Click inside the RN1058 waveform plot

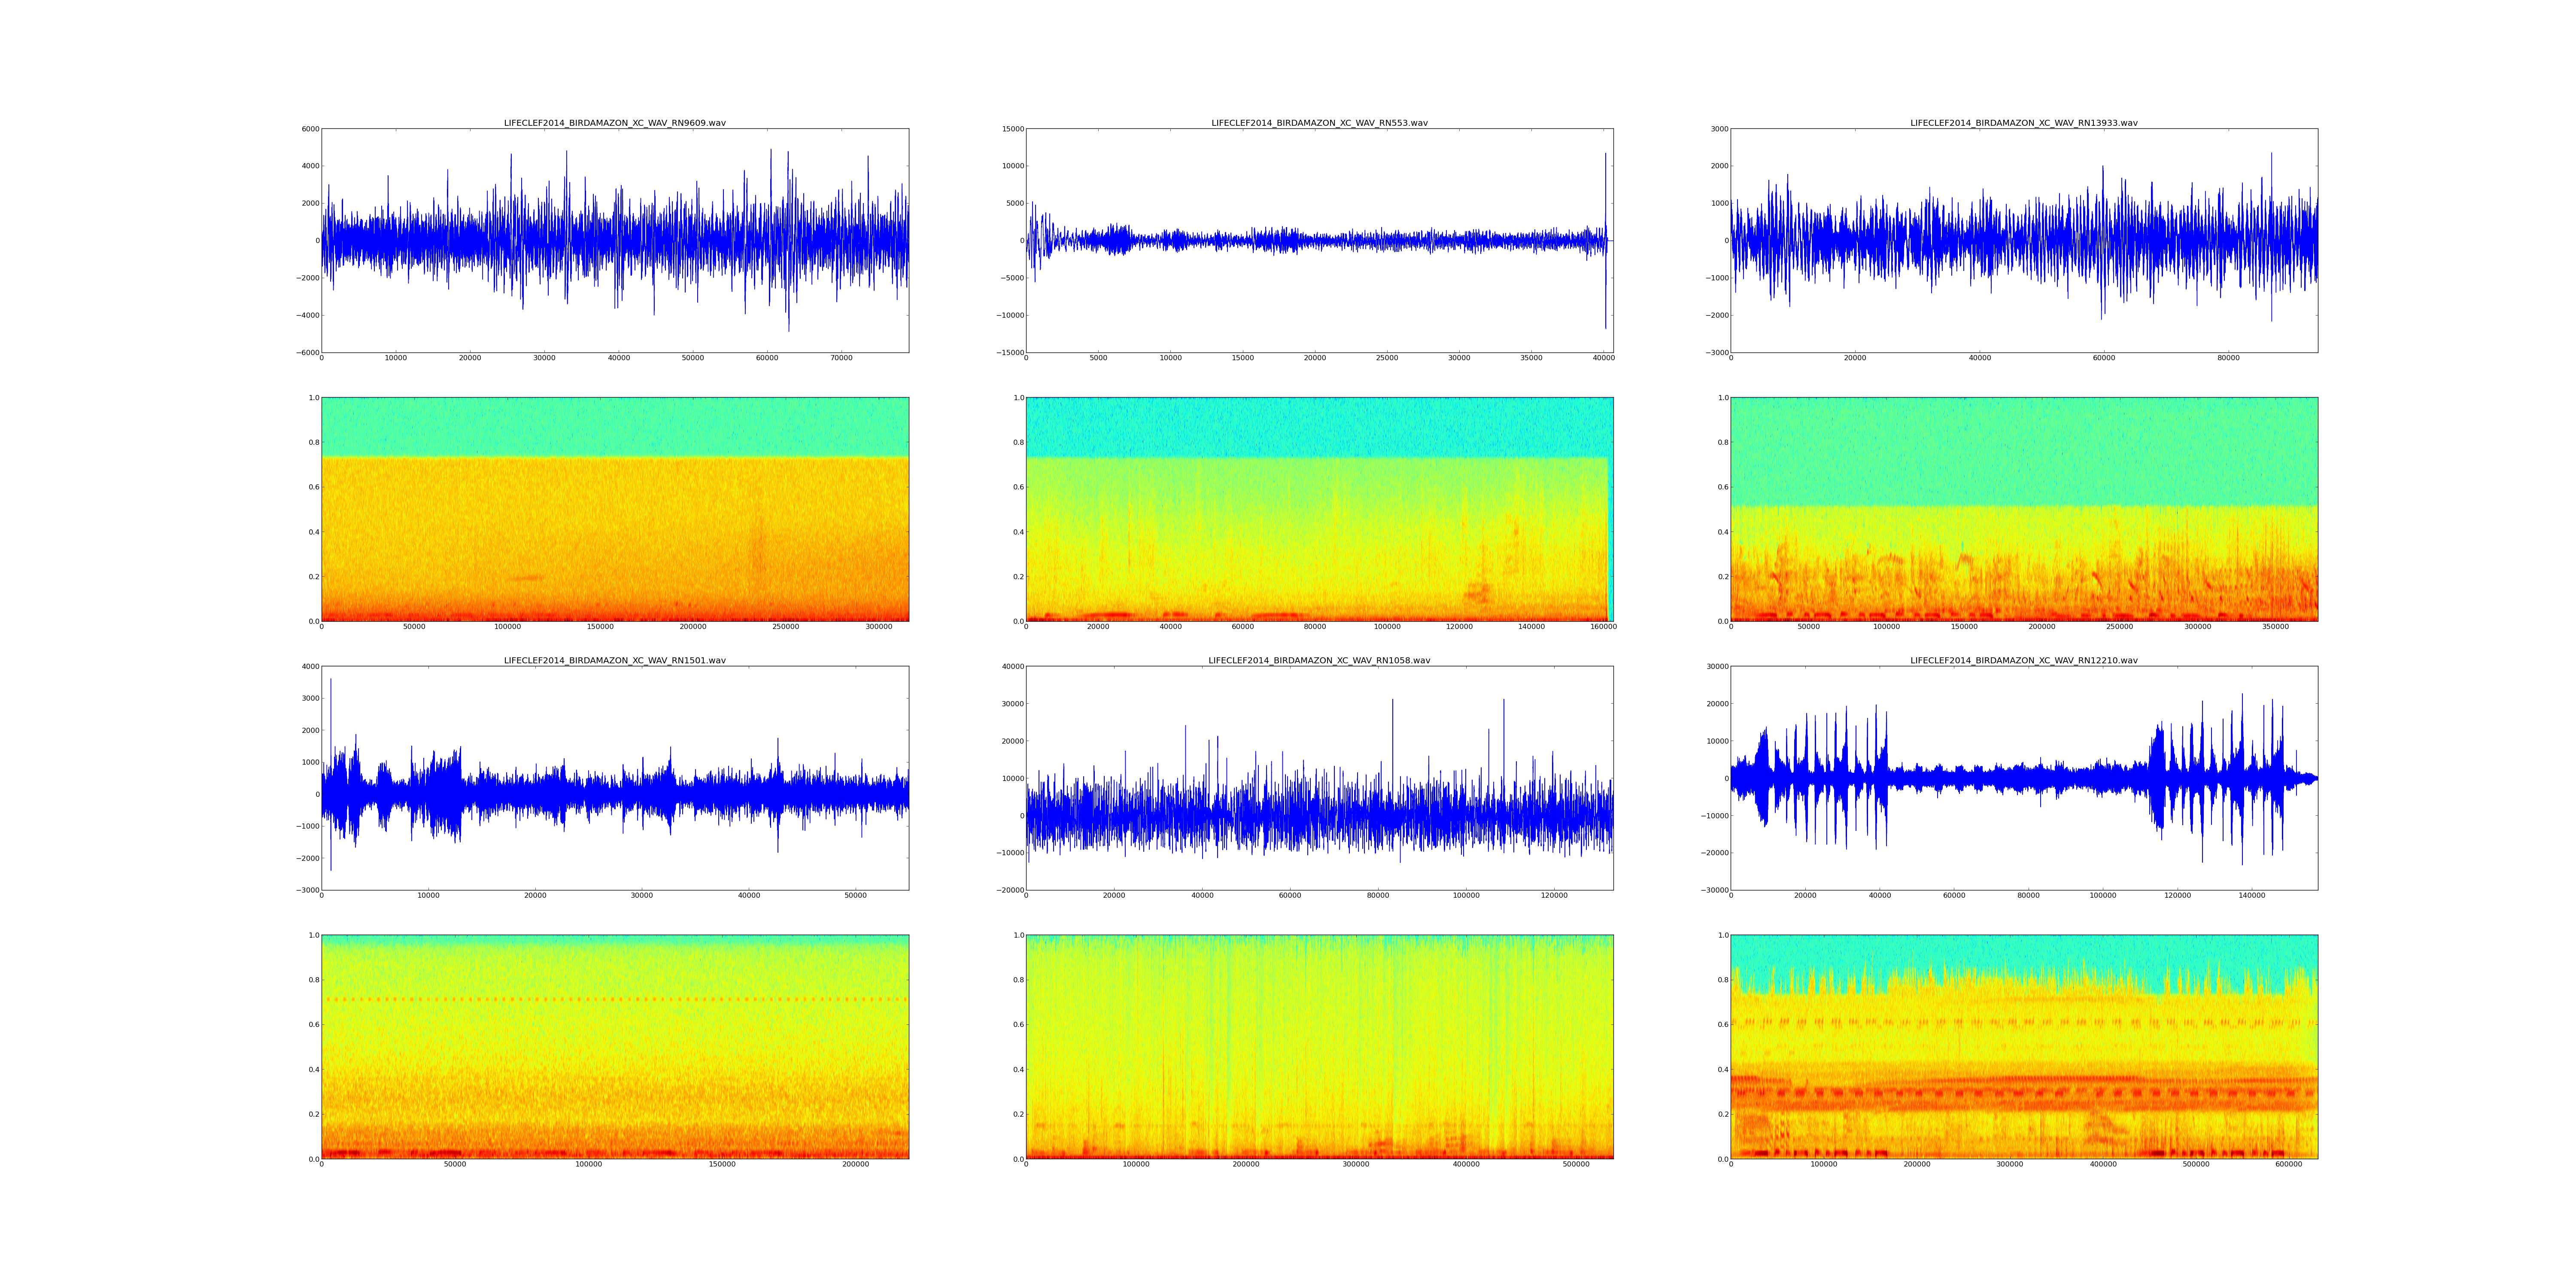(x=1319, y=778)
